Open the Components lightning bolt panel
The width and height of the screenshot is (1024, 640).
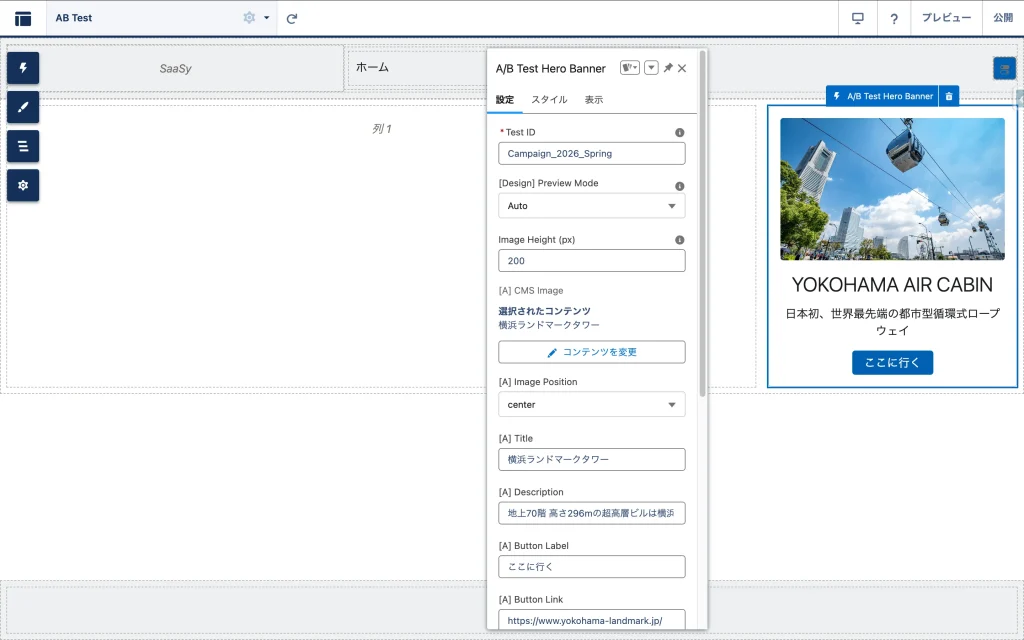(23, 68)
